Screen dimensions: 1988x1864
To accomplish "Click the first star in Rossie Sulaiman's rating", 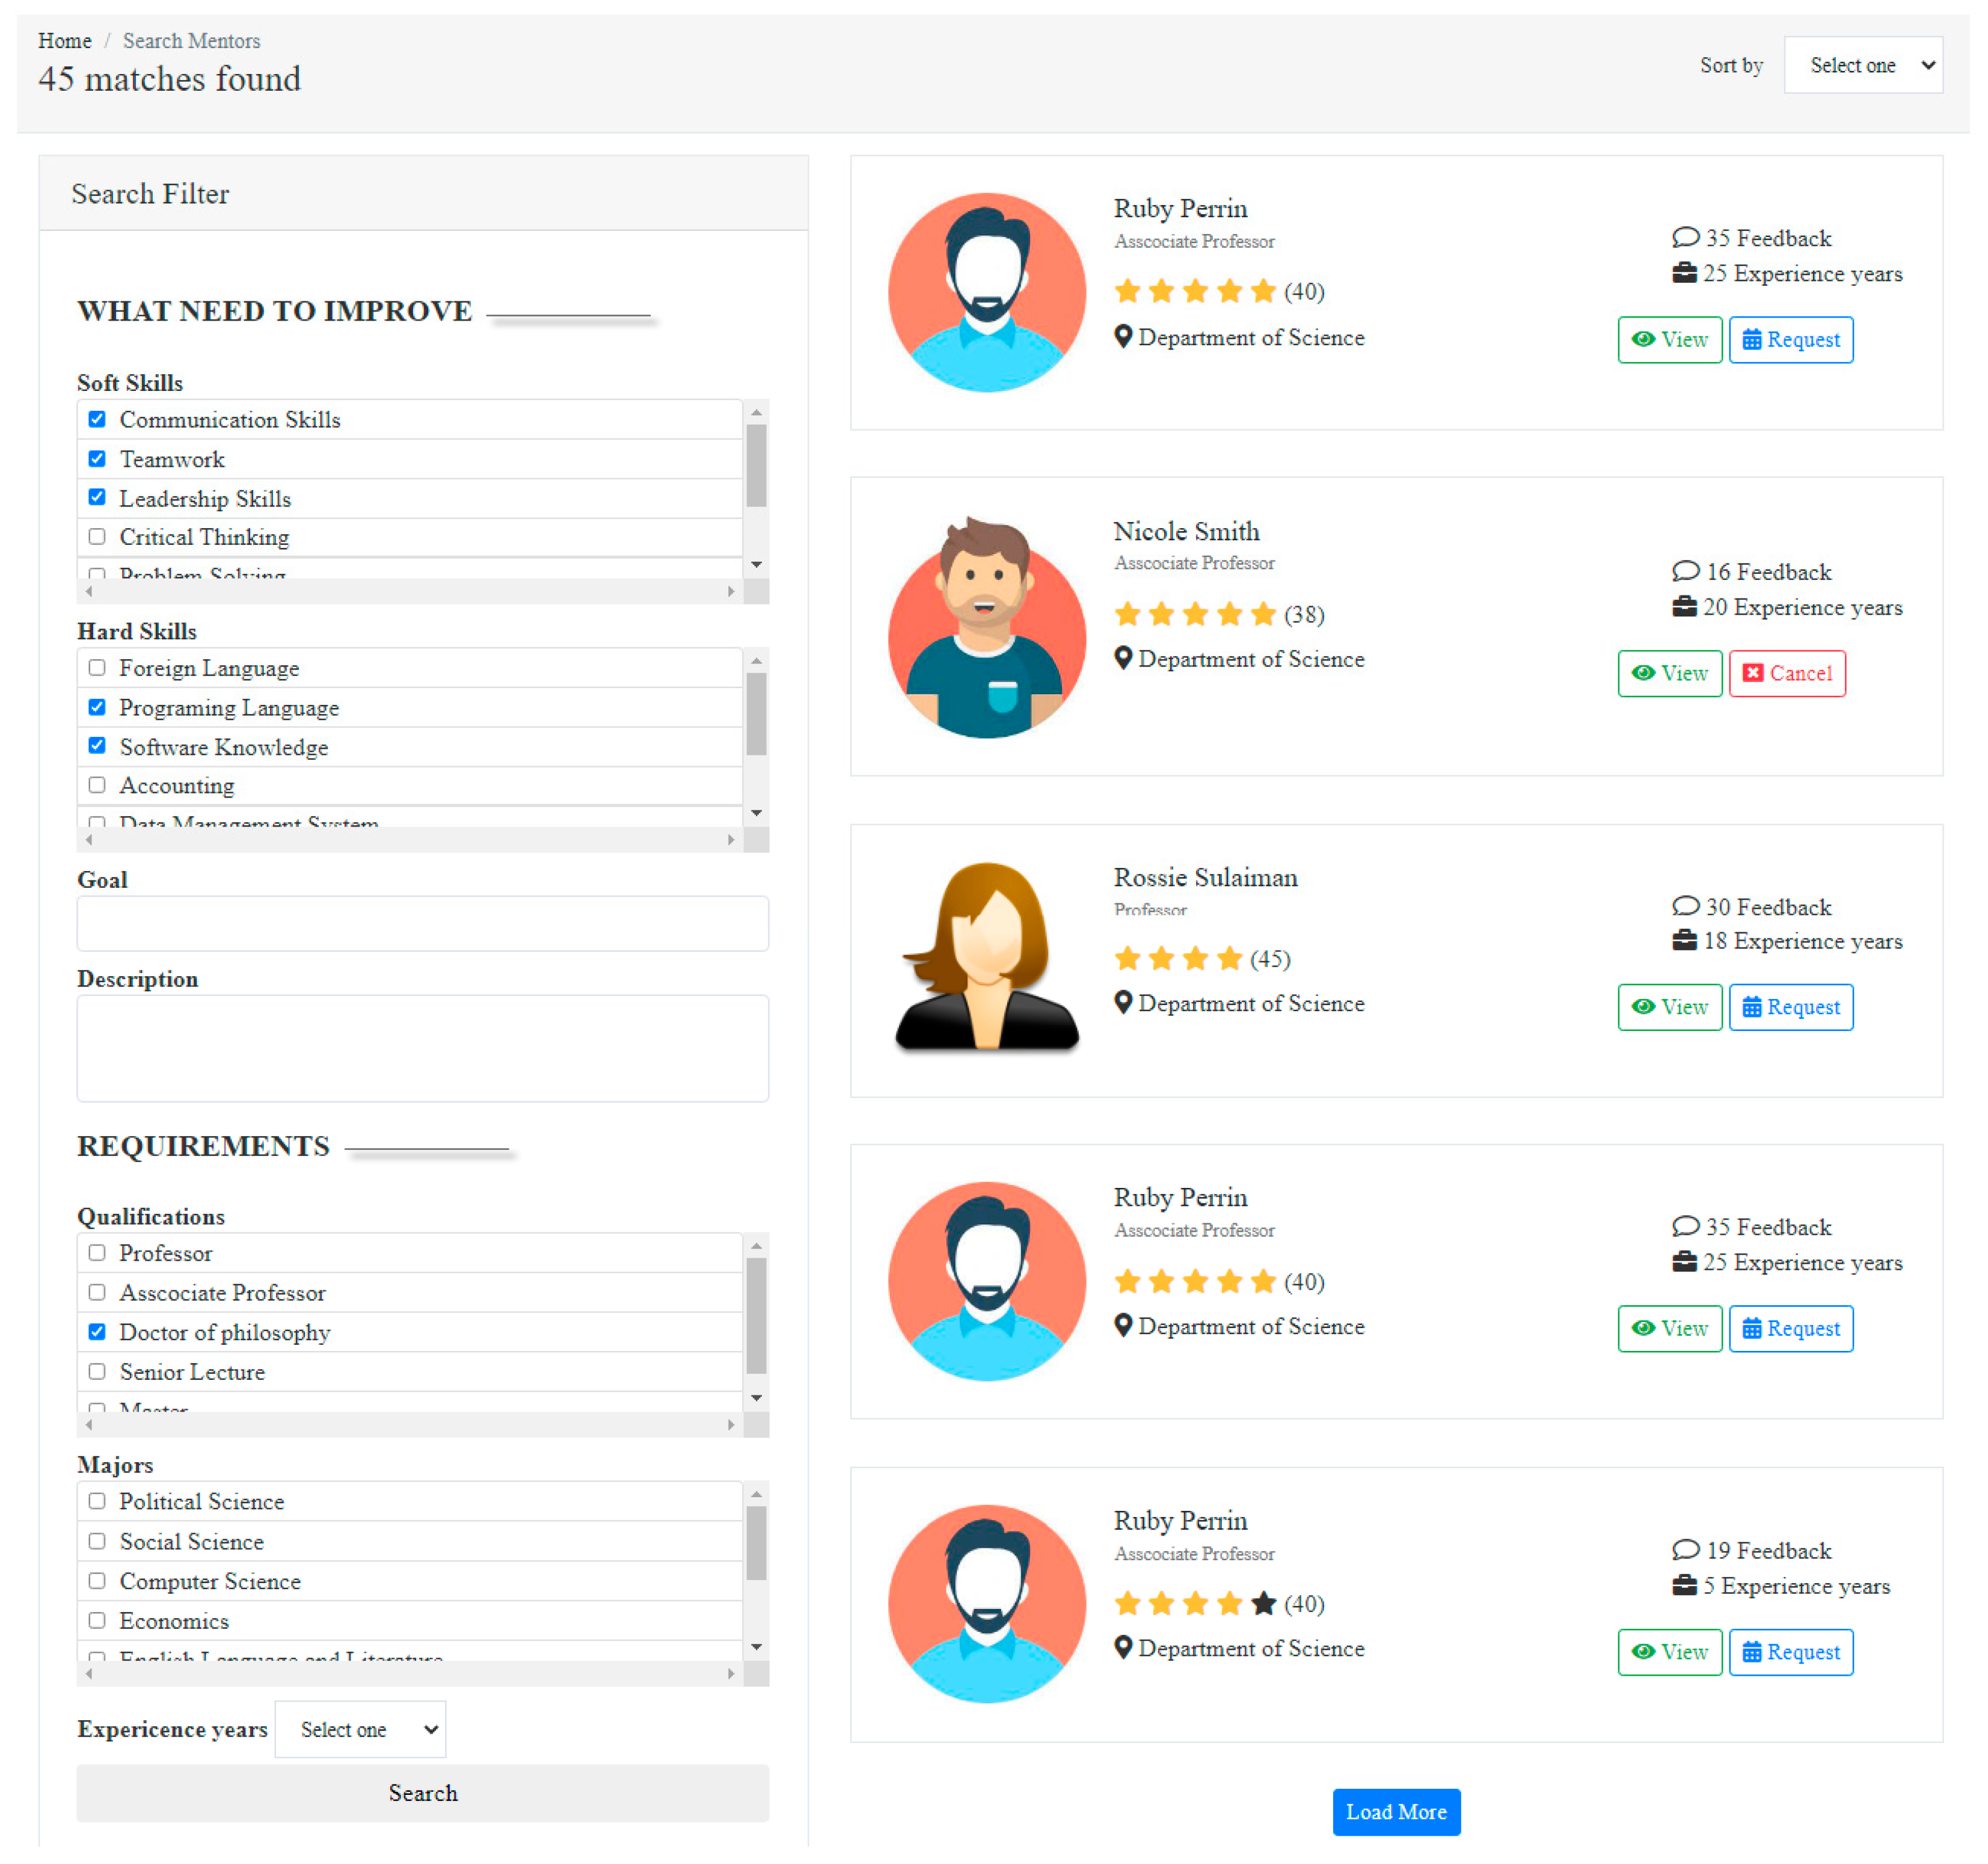I will pos(1127,959).
